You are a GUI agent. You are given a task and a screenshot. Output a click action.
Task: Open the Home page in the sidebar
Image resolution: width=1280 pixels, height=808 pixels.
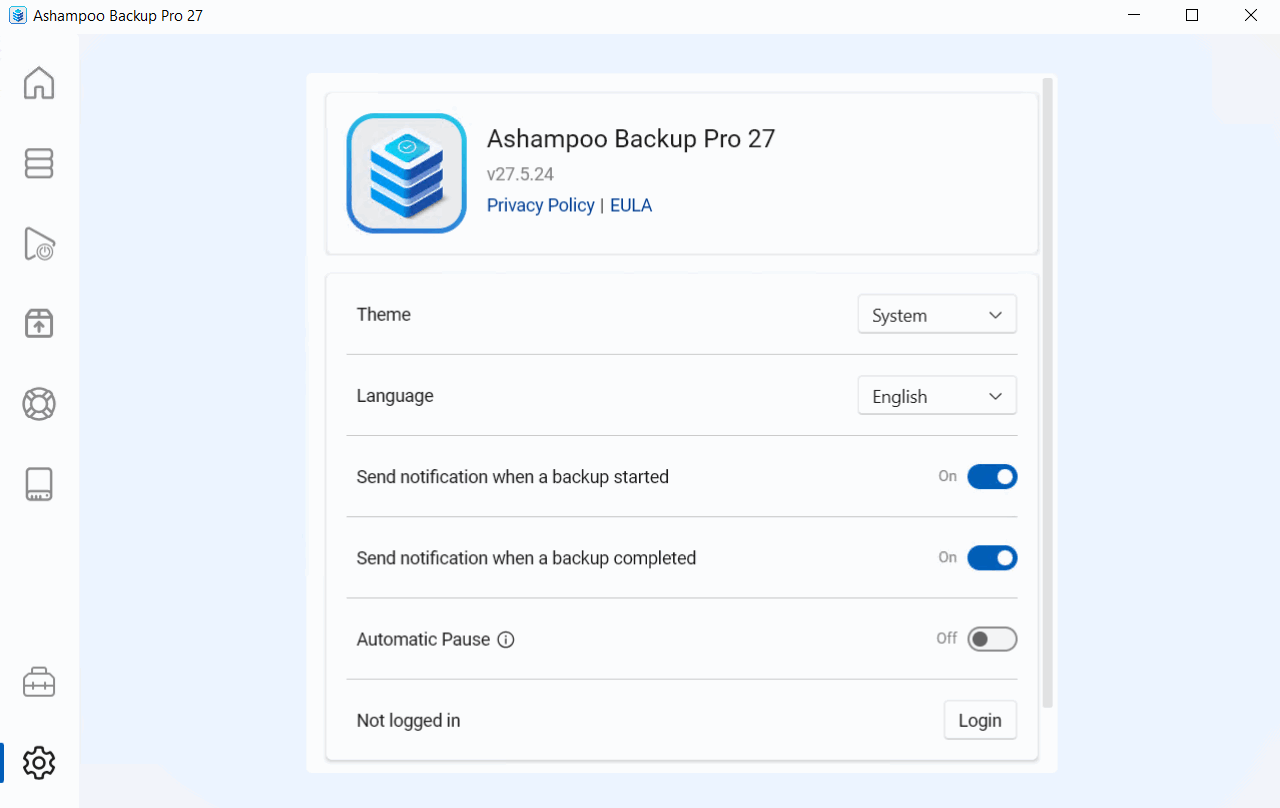click(x=39, y=82)
